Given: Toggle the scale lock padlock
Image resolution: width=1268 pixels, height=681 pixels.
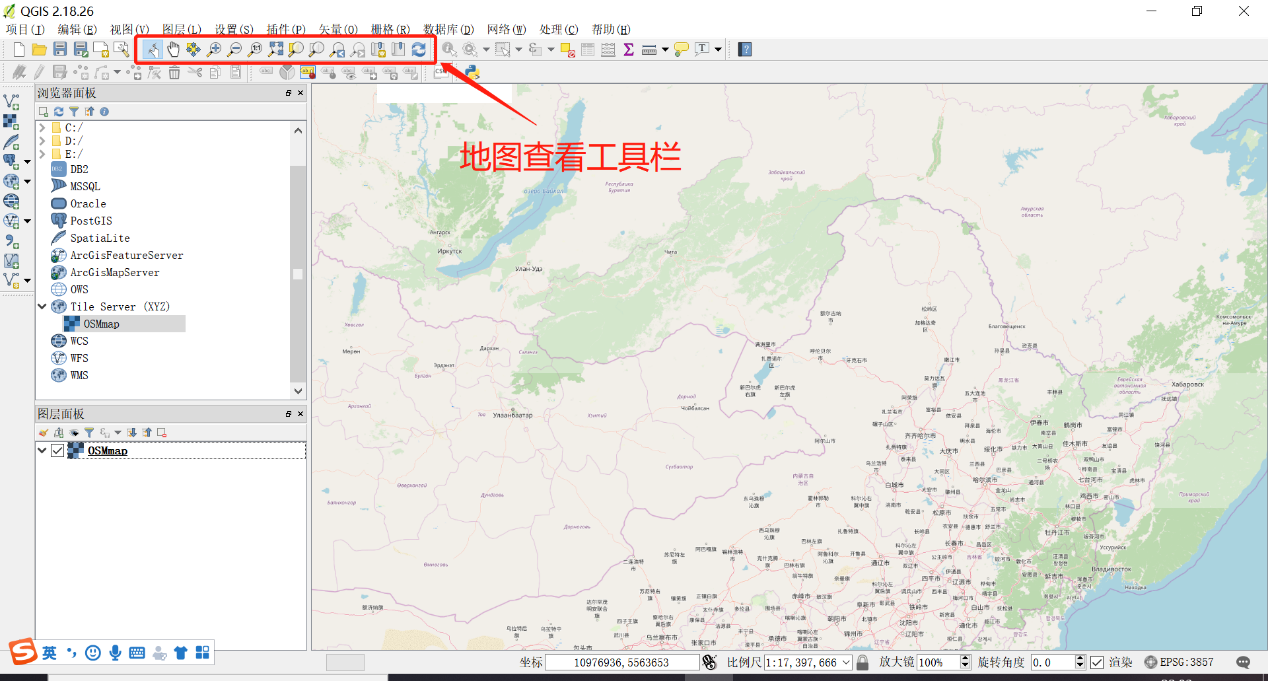Looking at the screenshot, I should click(863, 661).
